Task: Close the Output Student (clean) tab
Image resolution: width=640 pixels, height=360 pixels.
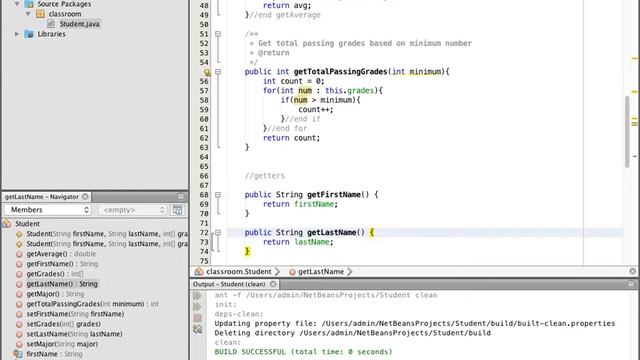Action: coord(273,284)
